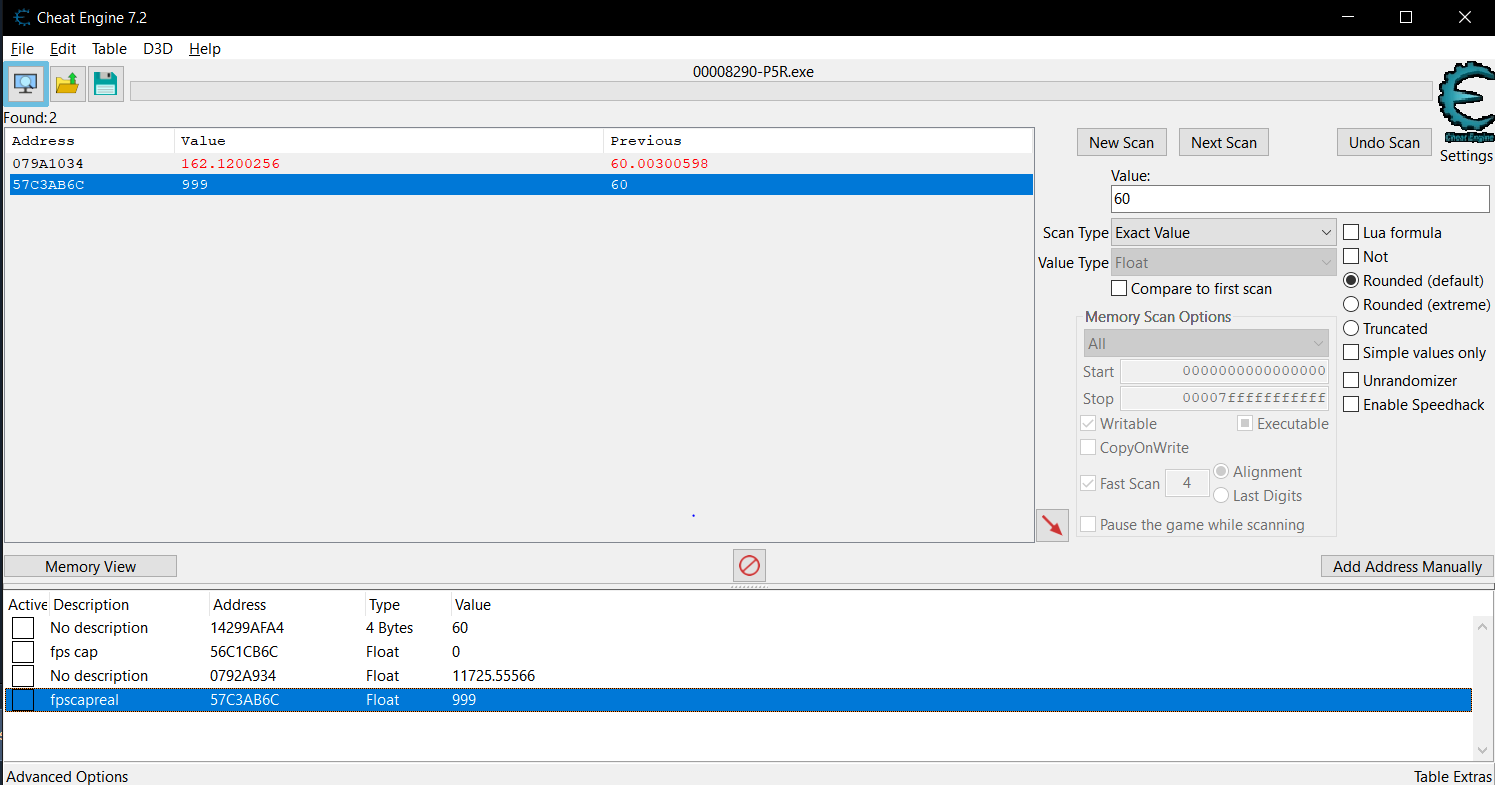Screen dimensions: 1495x785
Task: Activate the fps cap entry checkbox
Action: 23,652
